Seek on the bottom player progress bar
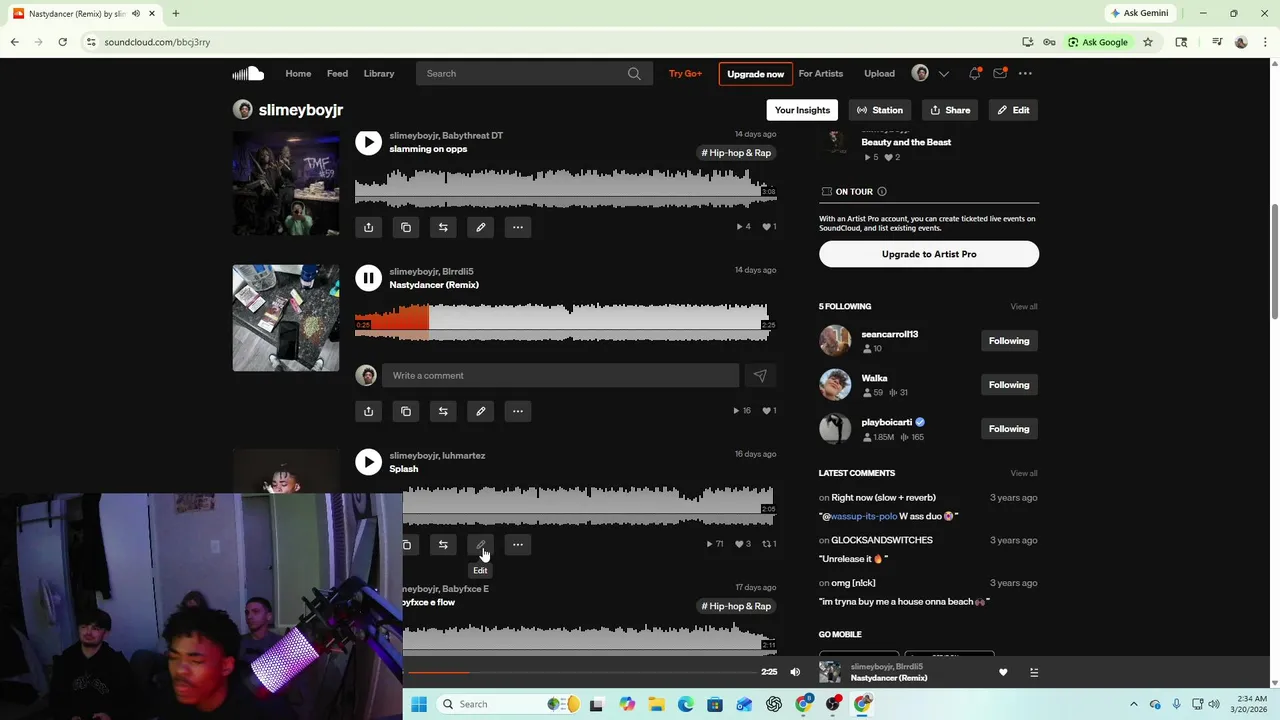This screenshot has height=720, width=1280. [x=580, y=672]
